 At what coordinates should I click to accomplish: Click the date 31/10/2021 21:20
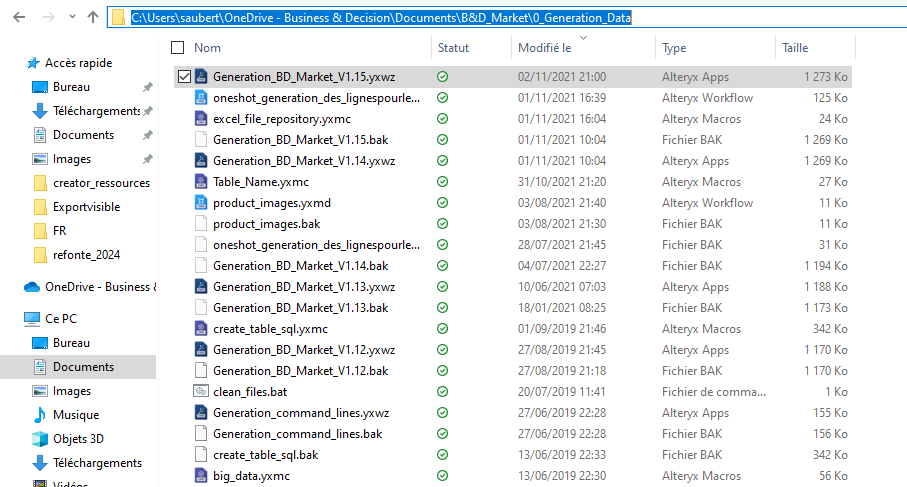562,182
